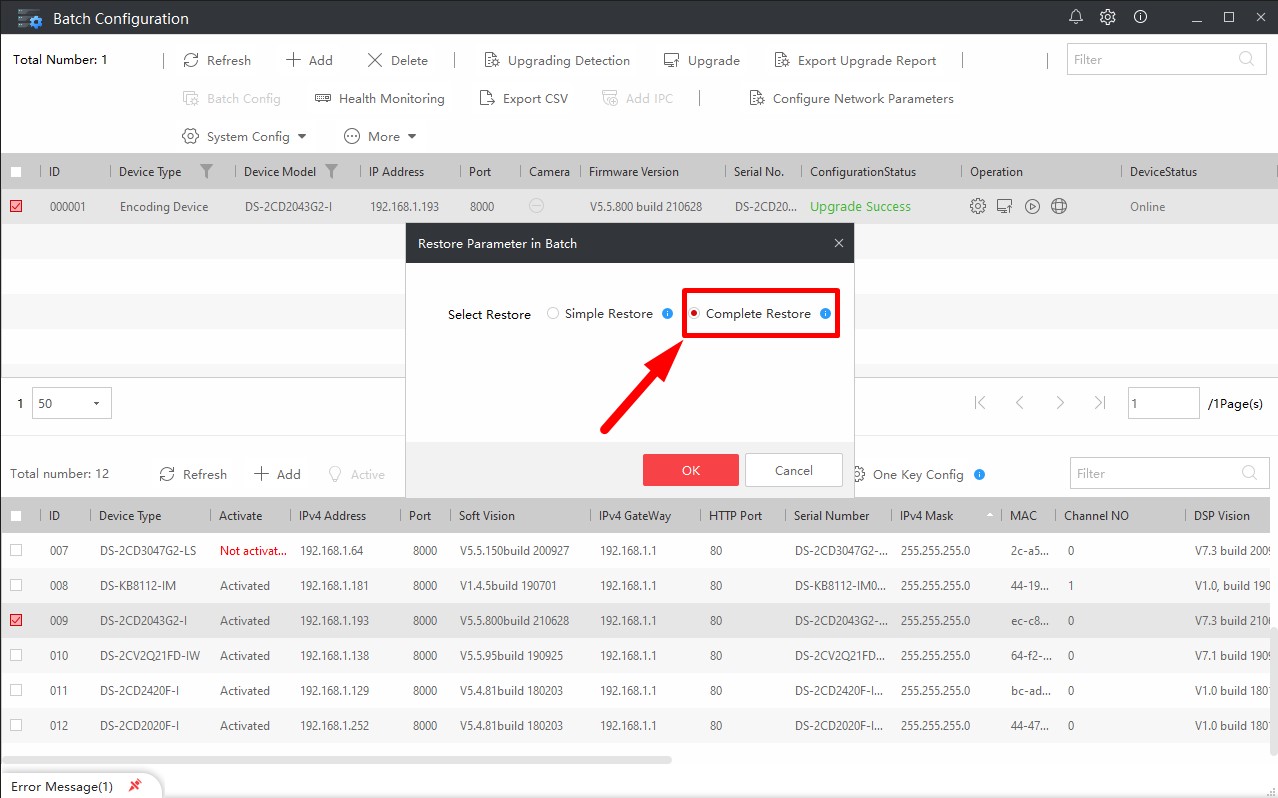Click the info icon next to One Key Config
This screenshot has width=1278, height=798.
click(979, 474)
